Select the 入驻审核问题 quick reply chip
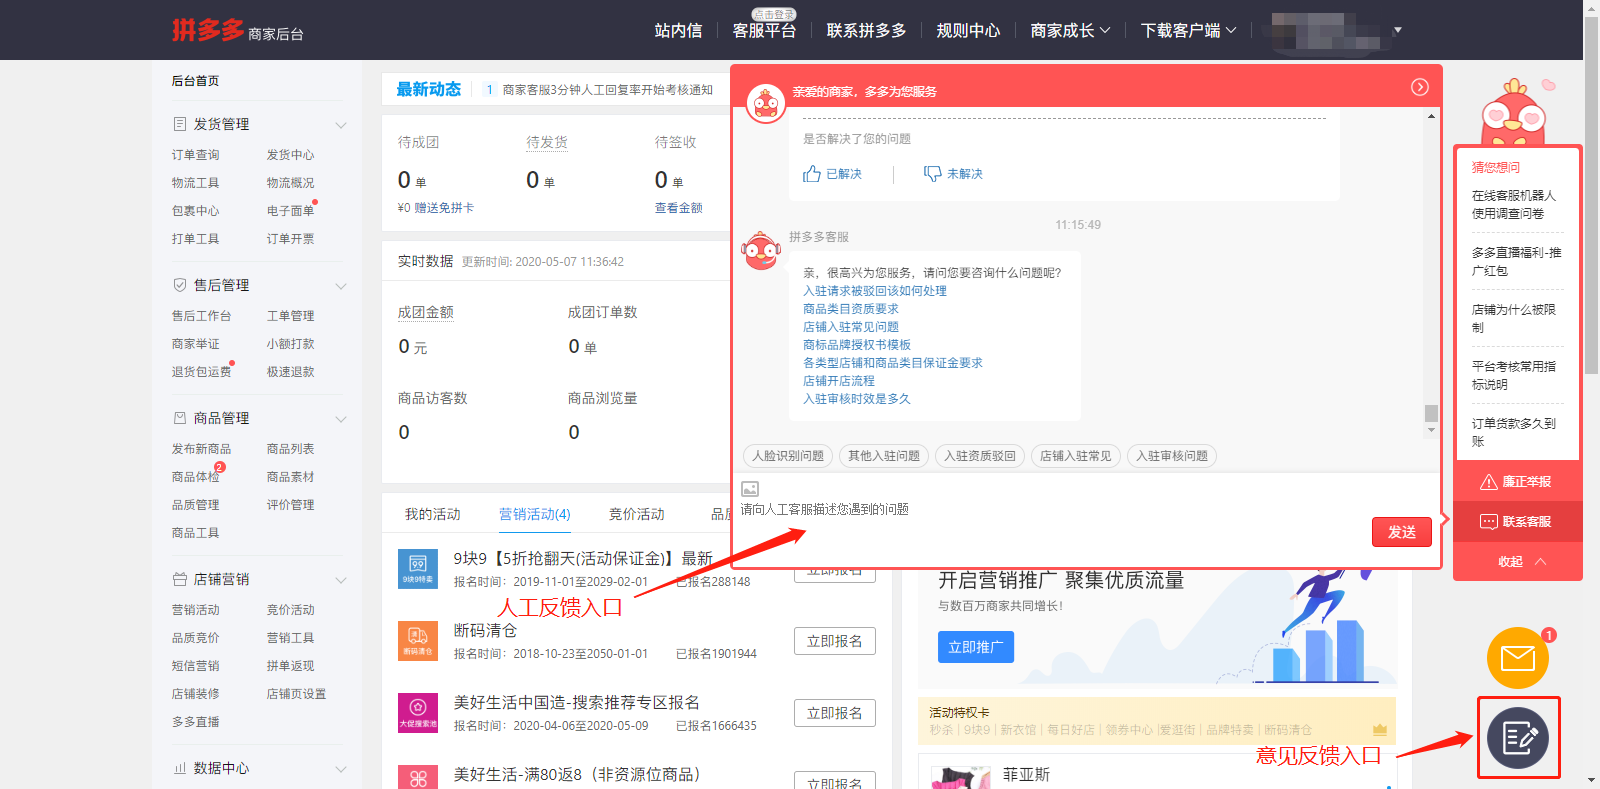Viewport: 1600px width, 789px height. coord(1172,456)
